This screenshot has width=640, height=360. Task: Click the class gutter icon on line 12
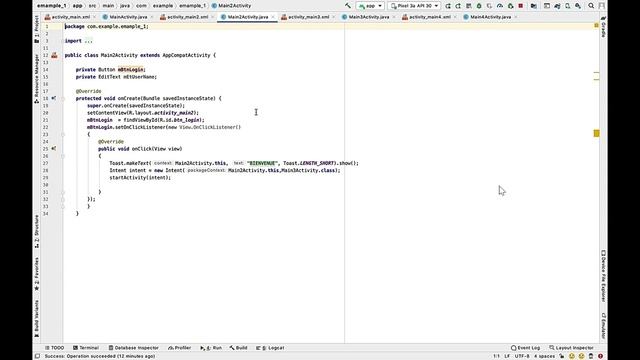[x=54, y=55]
